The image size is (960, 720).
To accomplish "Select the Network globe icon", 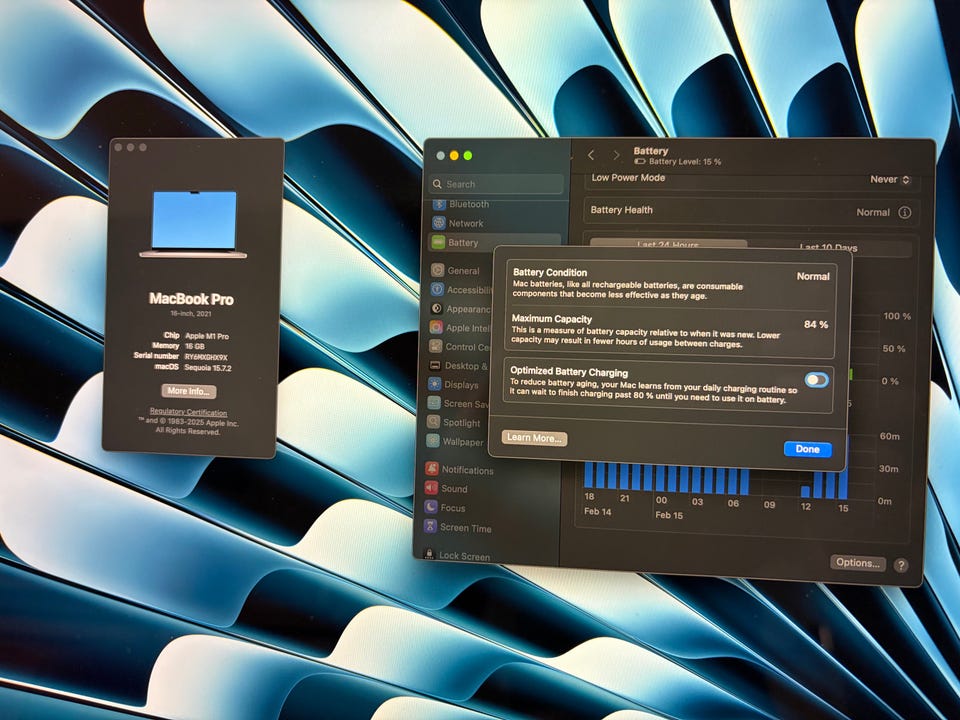I will pos(438,223).
